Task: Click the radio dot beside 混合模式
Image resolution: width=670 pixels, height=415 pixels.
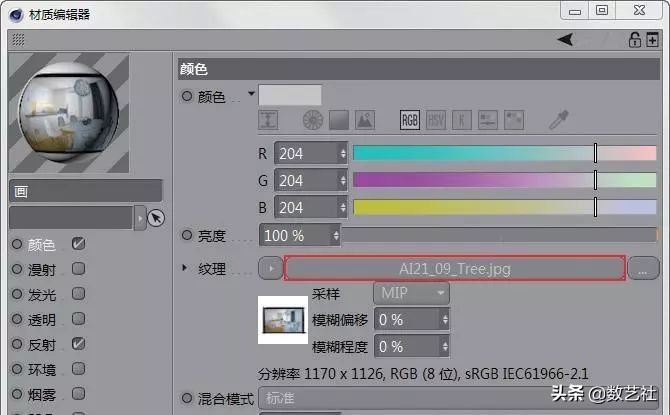Action: [x=187, y=398]
